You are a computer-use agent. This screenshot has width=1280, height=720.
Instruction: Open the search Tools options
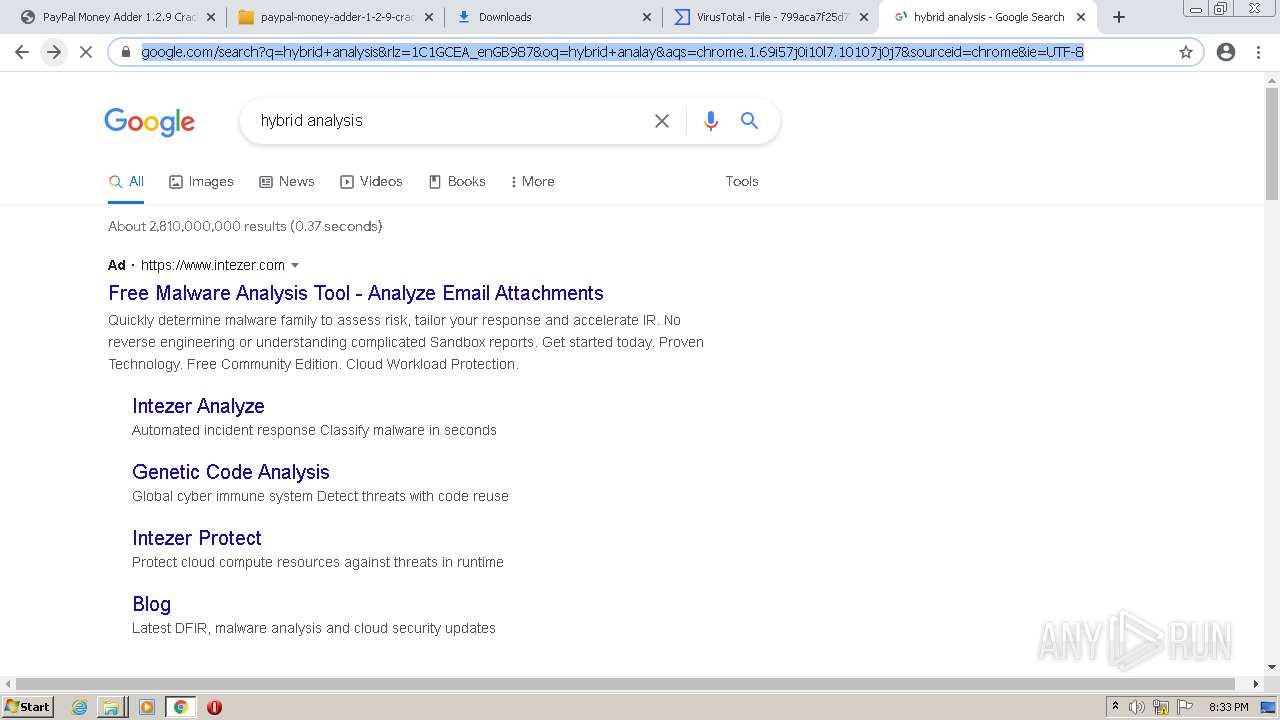(x=742, y=182)
